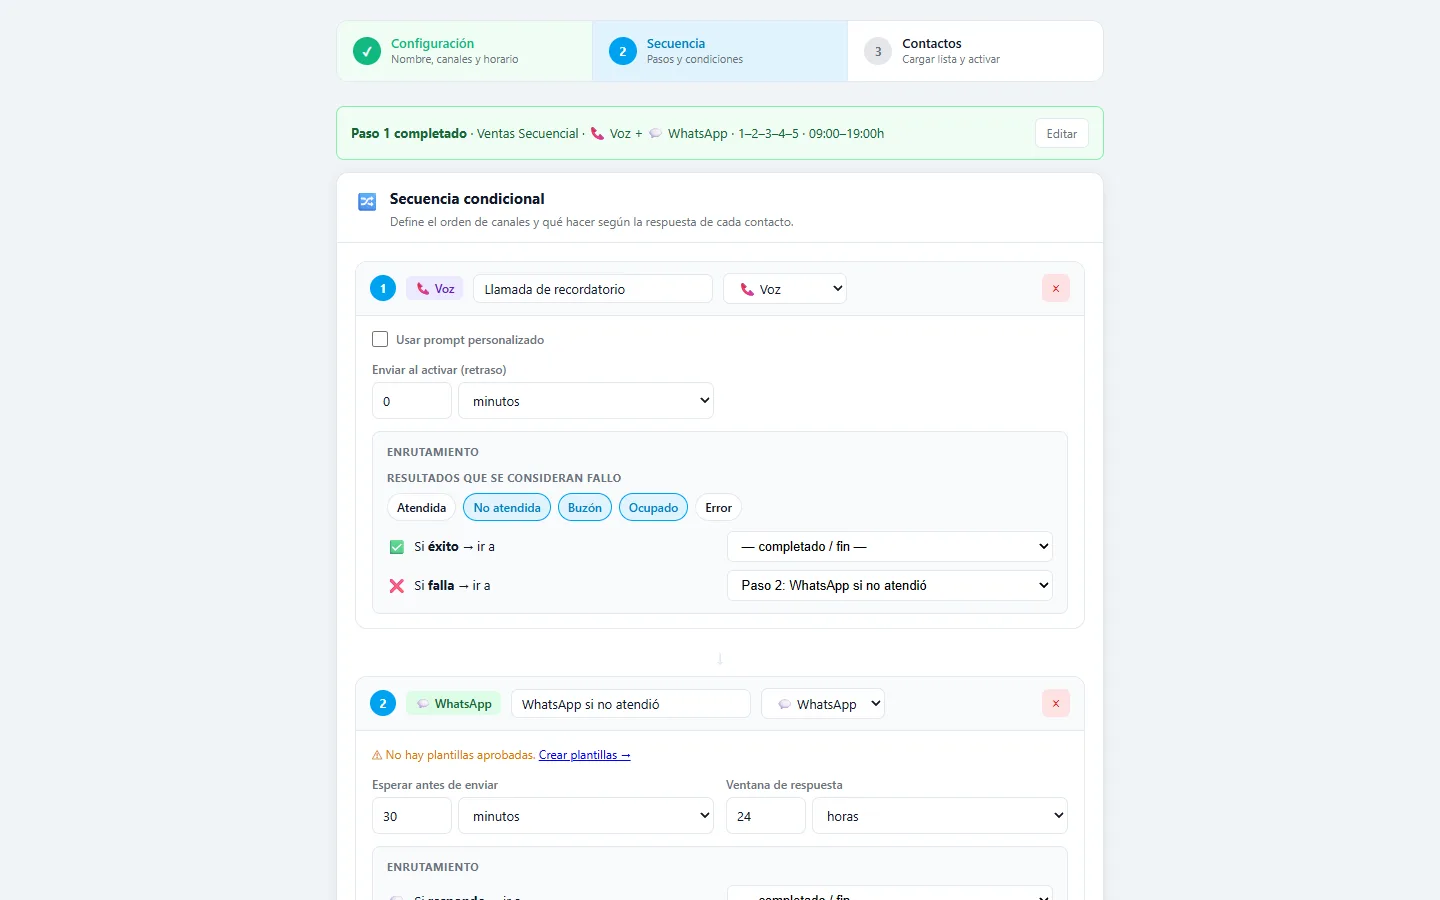Click the step 2 circle icon for Secuencia

coord(623,51)
